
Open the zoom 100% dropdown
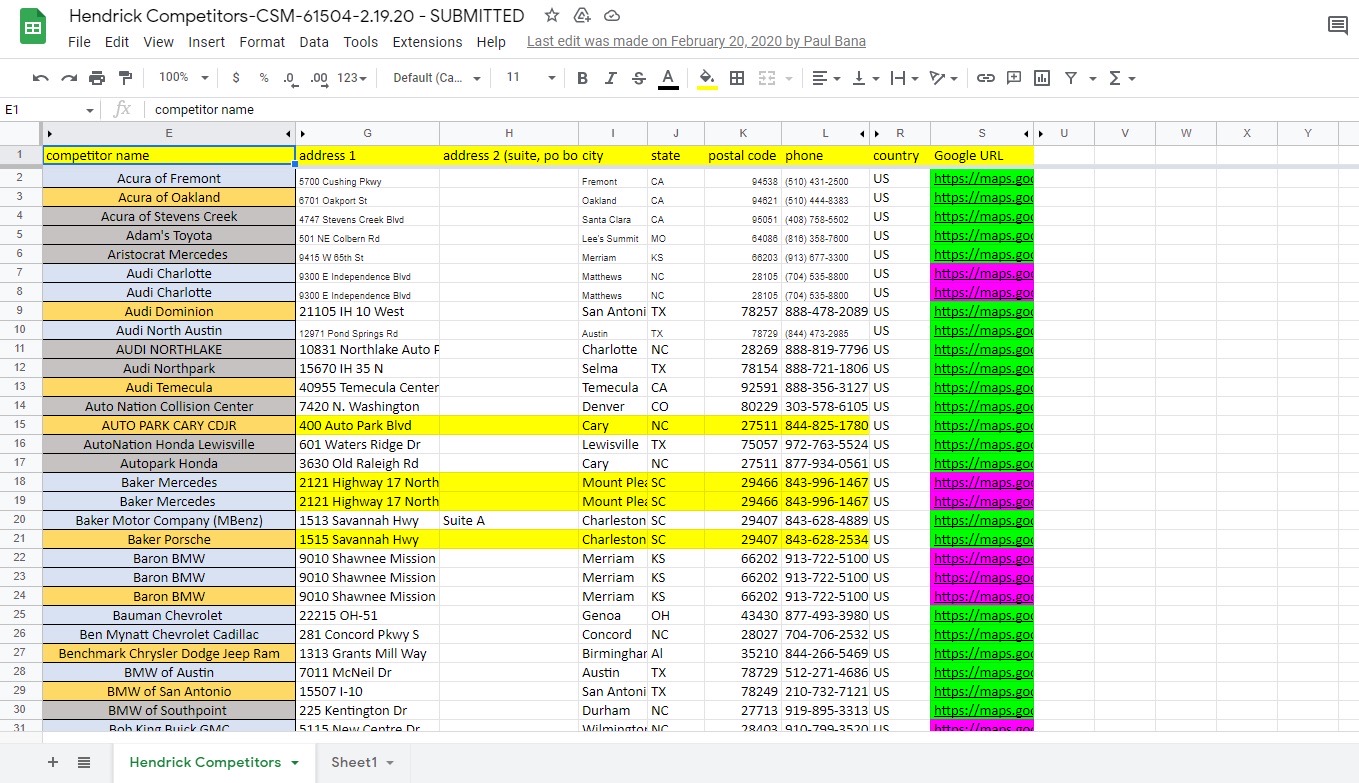[x=184, y=78]
